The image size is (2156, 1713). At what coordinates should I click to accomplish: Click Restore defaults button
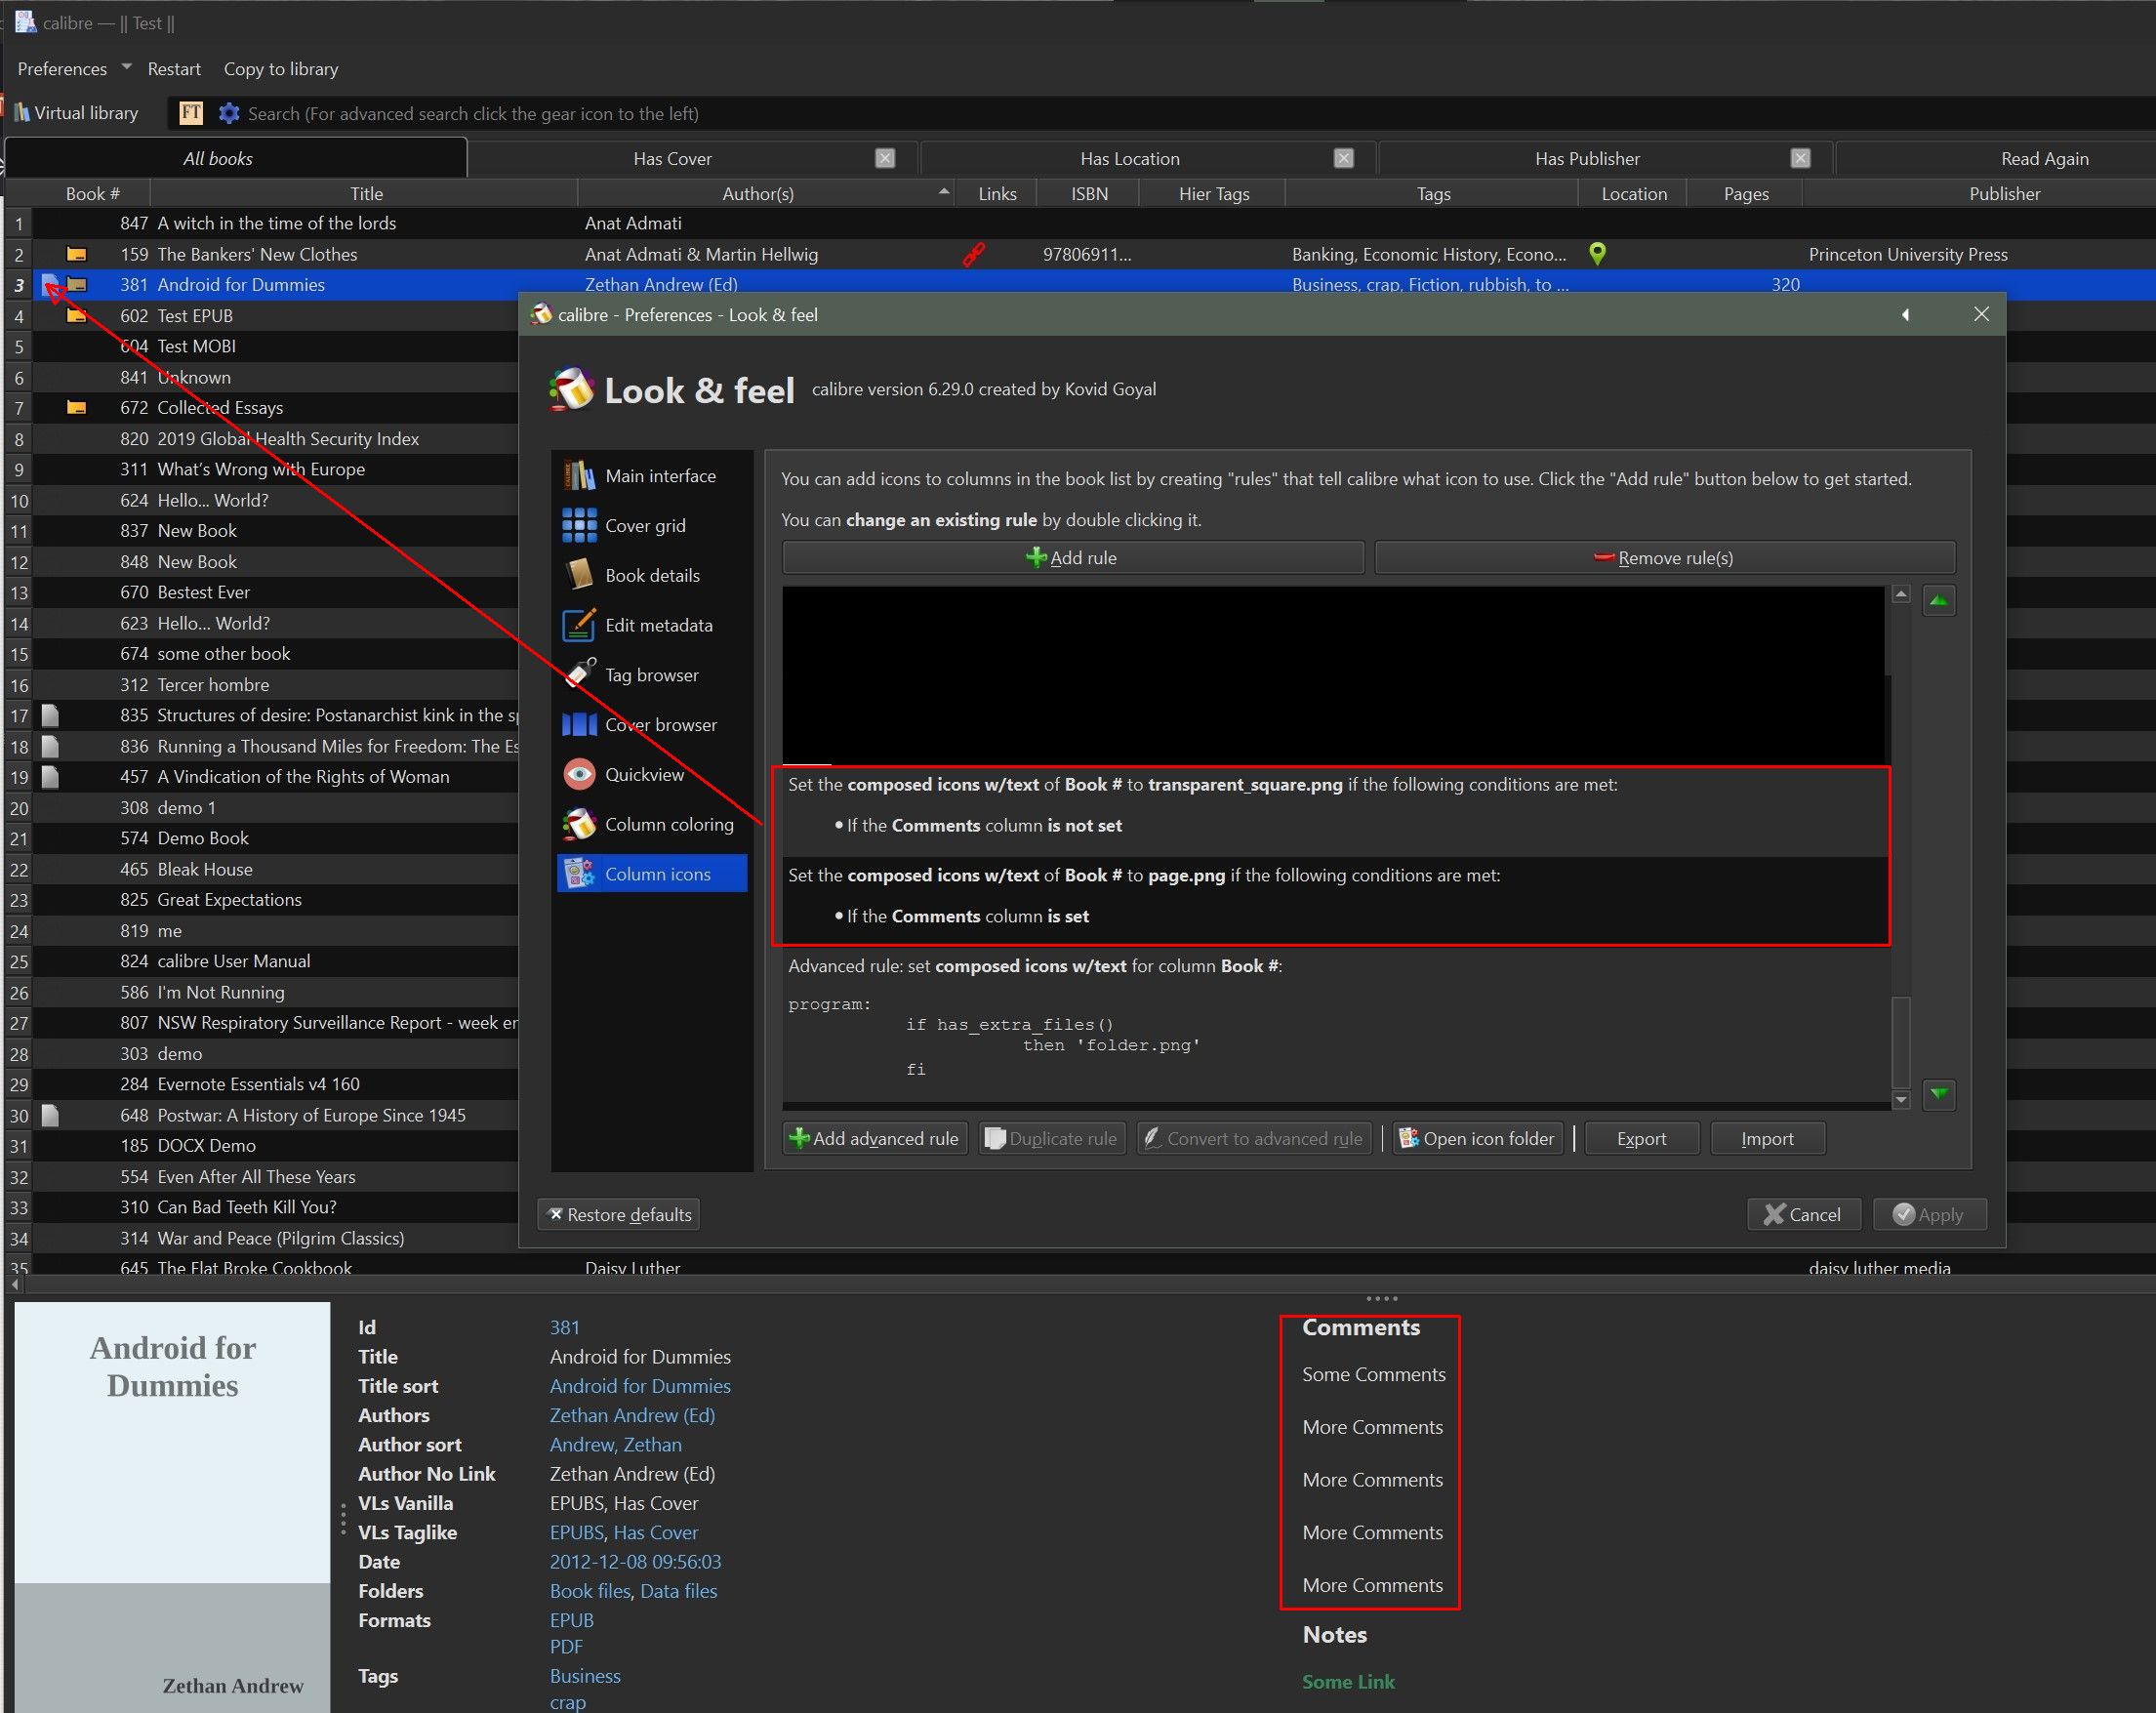[619, 1214]
